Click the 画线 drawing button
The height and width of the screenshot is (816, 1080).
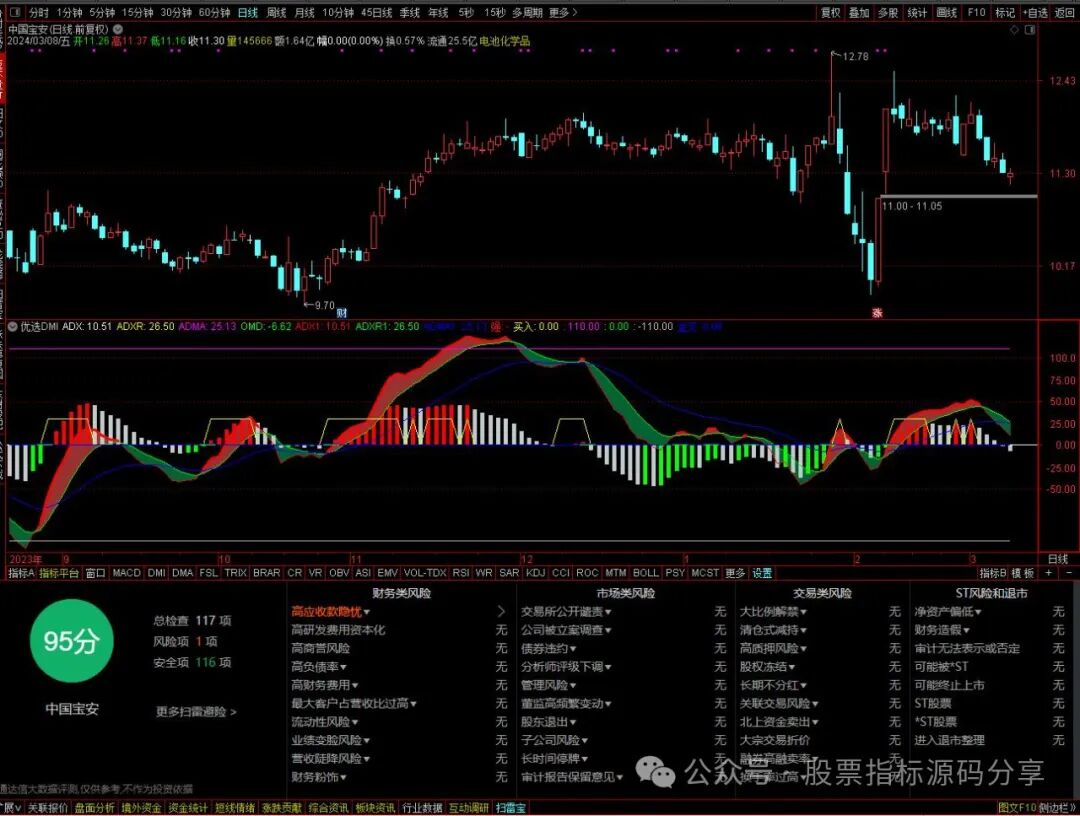(x=947, y=12)
